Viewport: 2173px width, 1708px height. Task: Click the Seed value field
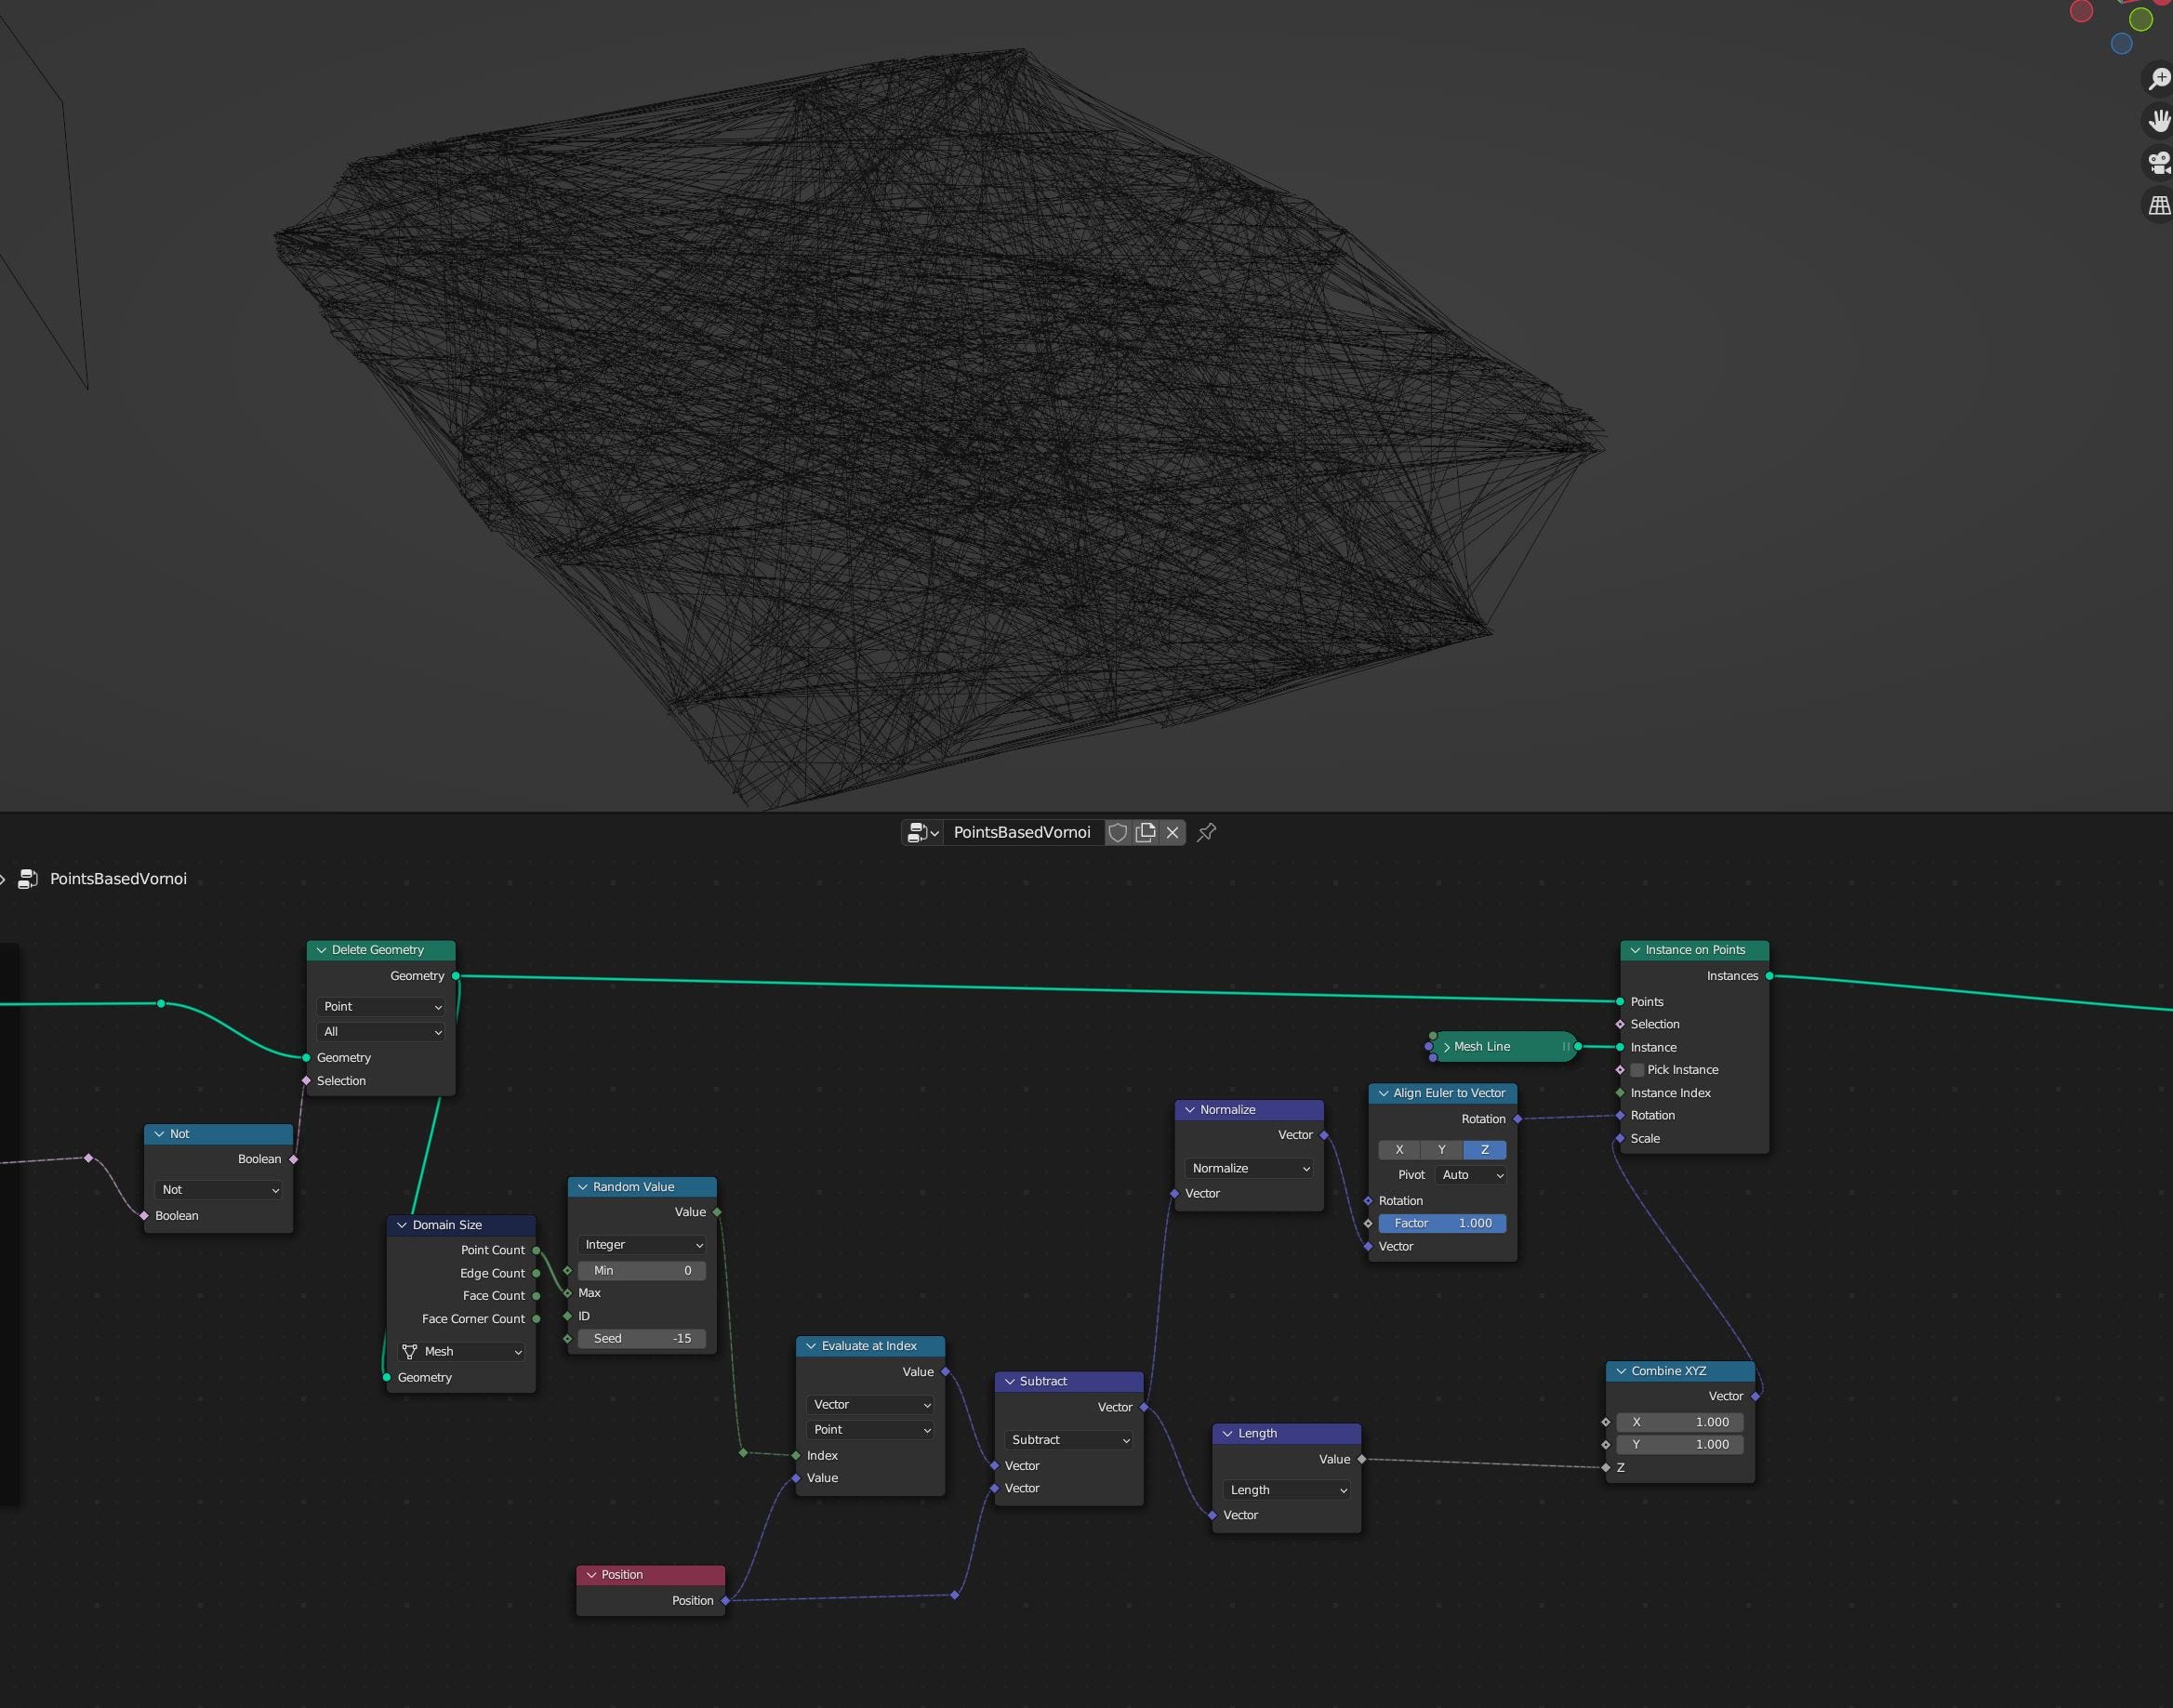(642, 1338)
